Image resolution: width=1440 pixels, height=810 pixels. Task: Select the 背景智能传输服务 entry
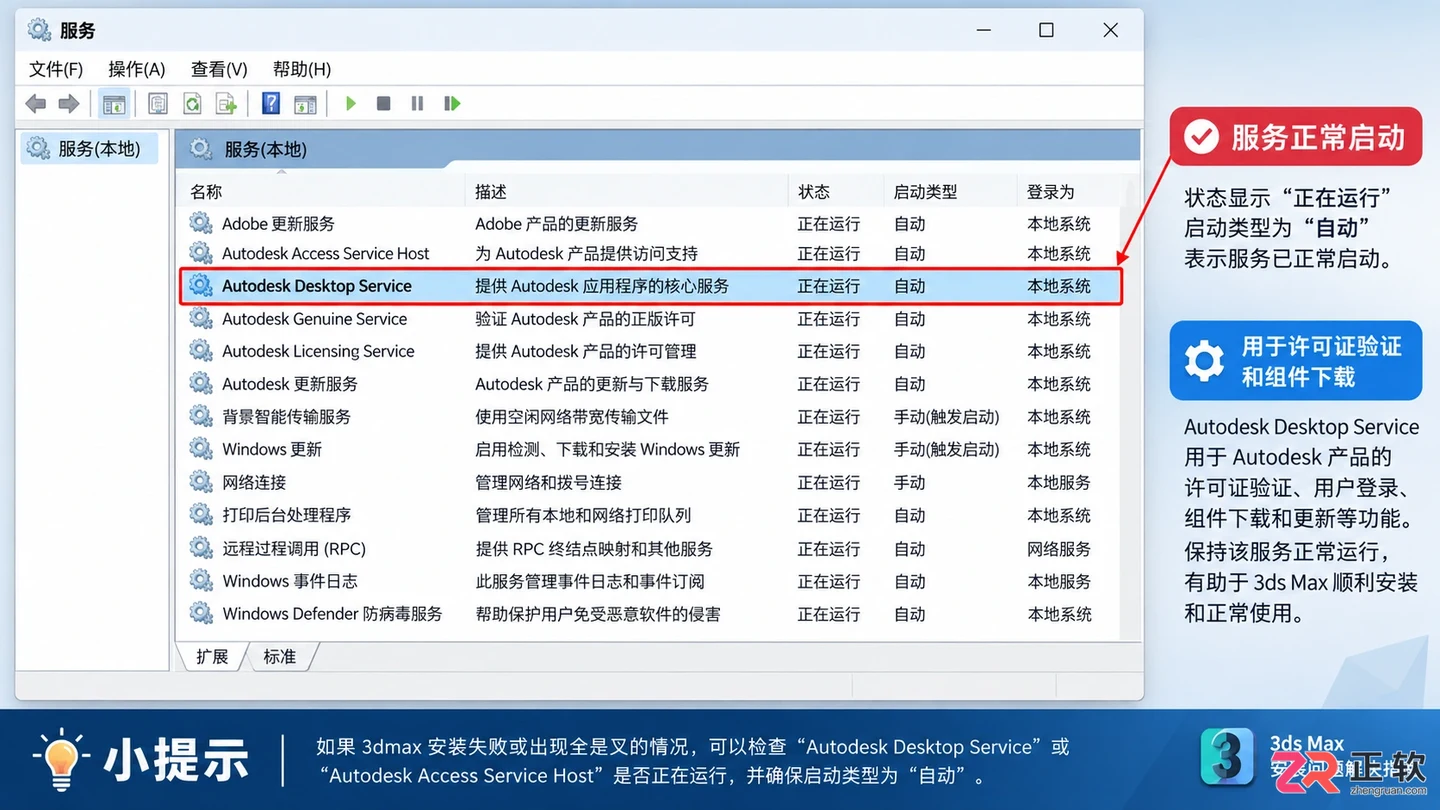point(287,417)
